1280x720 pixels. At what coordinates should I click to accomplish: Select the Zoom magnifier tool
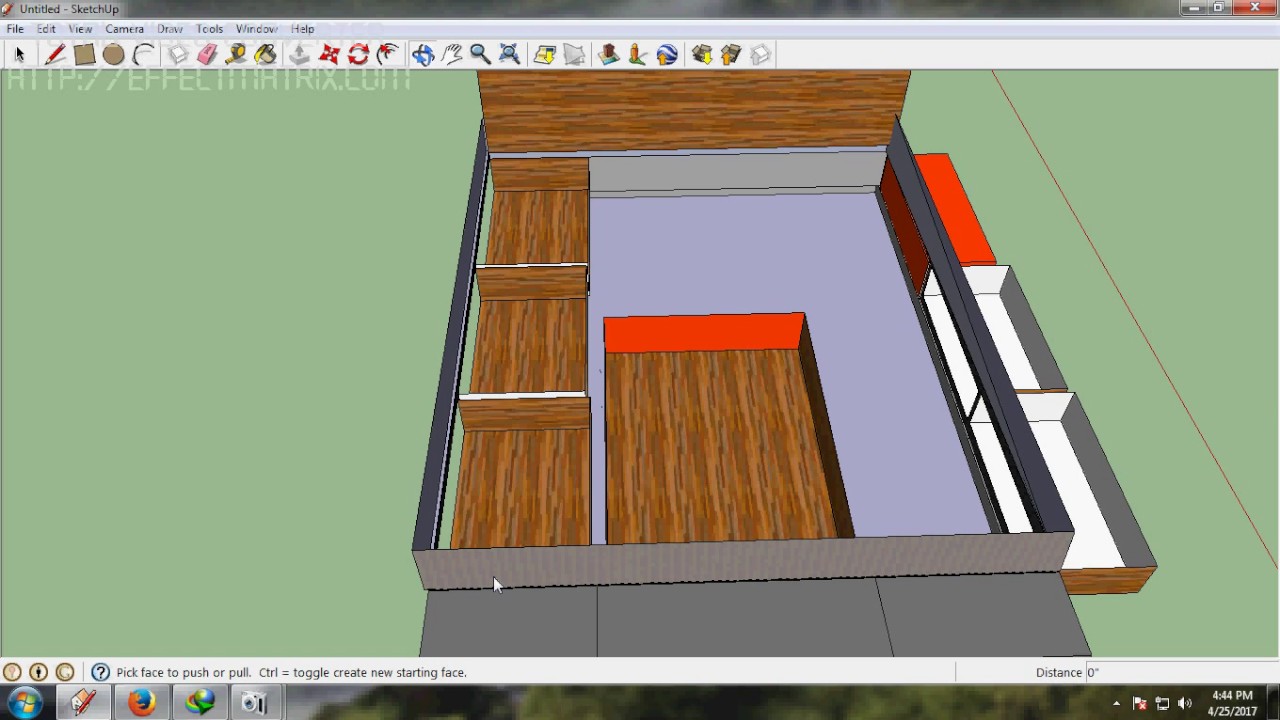(480, 54)
